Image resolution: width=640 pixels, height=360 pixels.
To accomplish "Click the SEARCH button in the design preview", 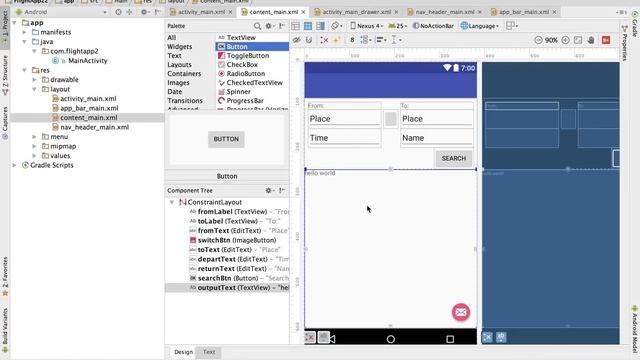I will point(453,158).
